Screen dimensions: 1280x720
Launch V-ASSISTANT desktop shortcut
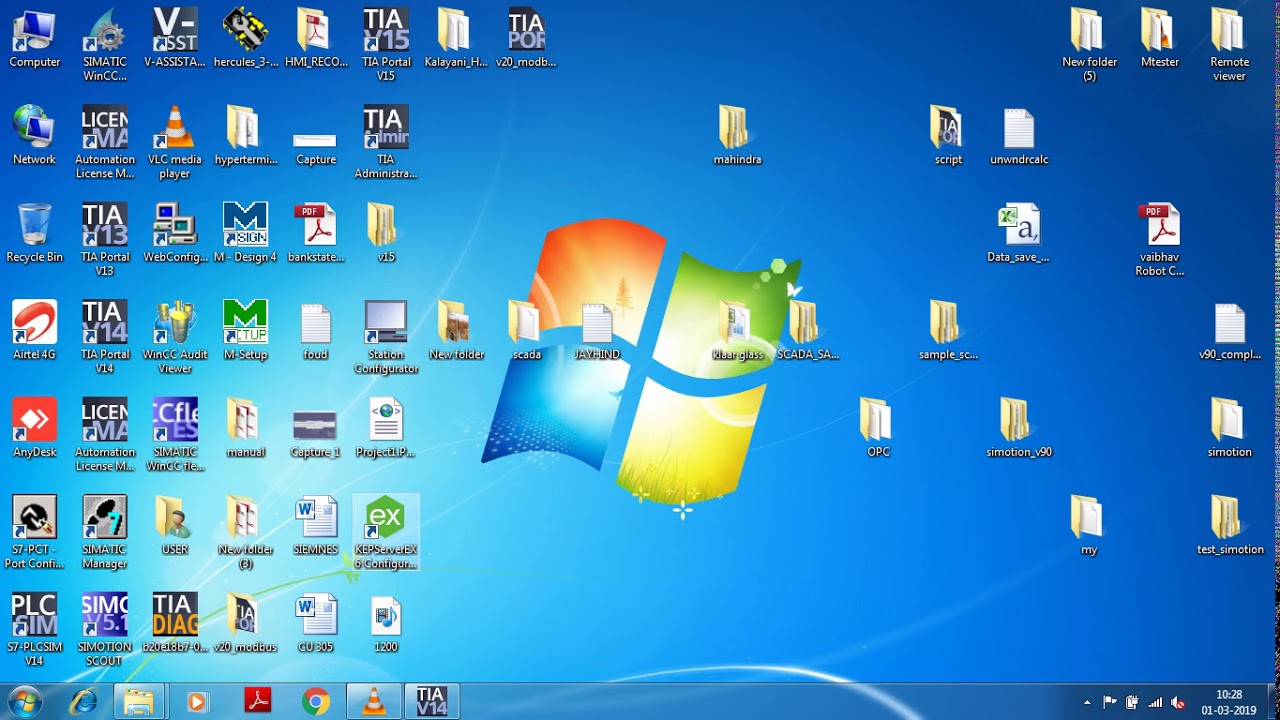(x=175, y=39)
